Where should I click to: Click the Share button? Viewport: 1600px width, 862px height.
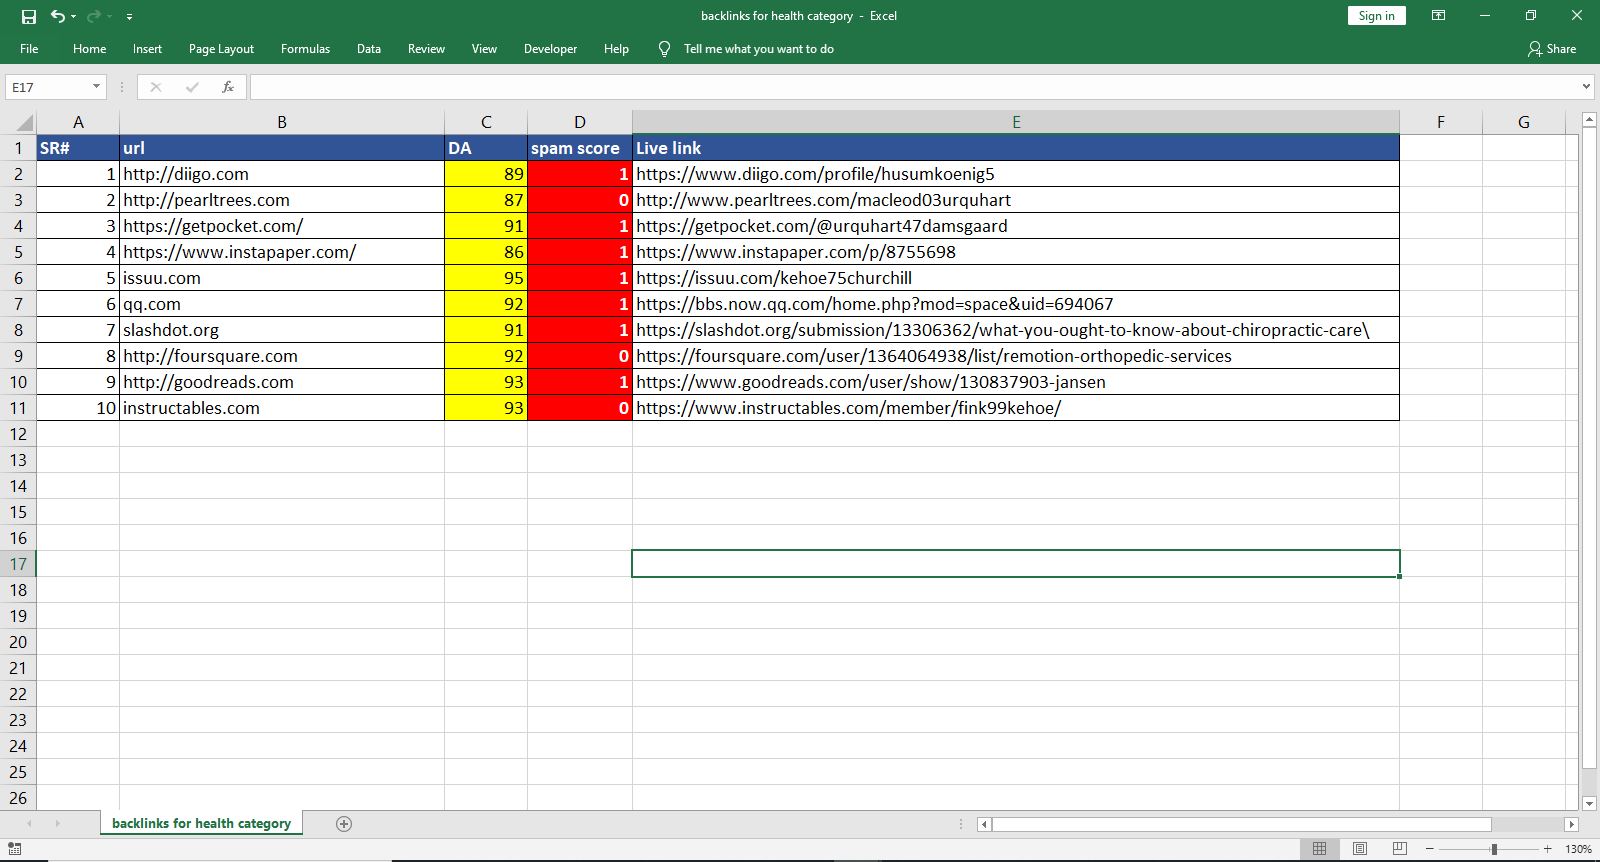click(x=1551, y=49)
